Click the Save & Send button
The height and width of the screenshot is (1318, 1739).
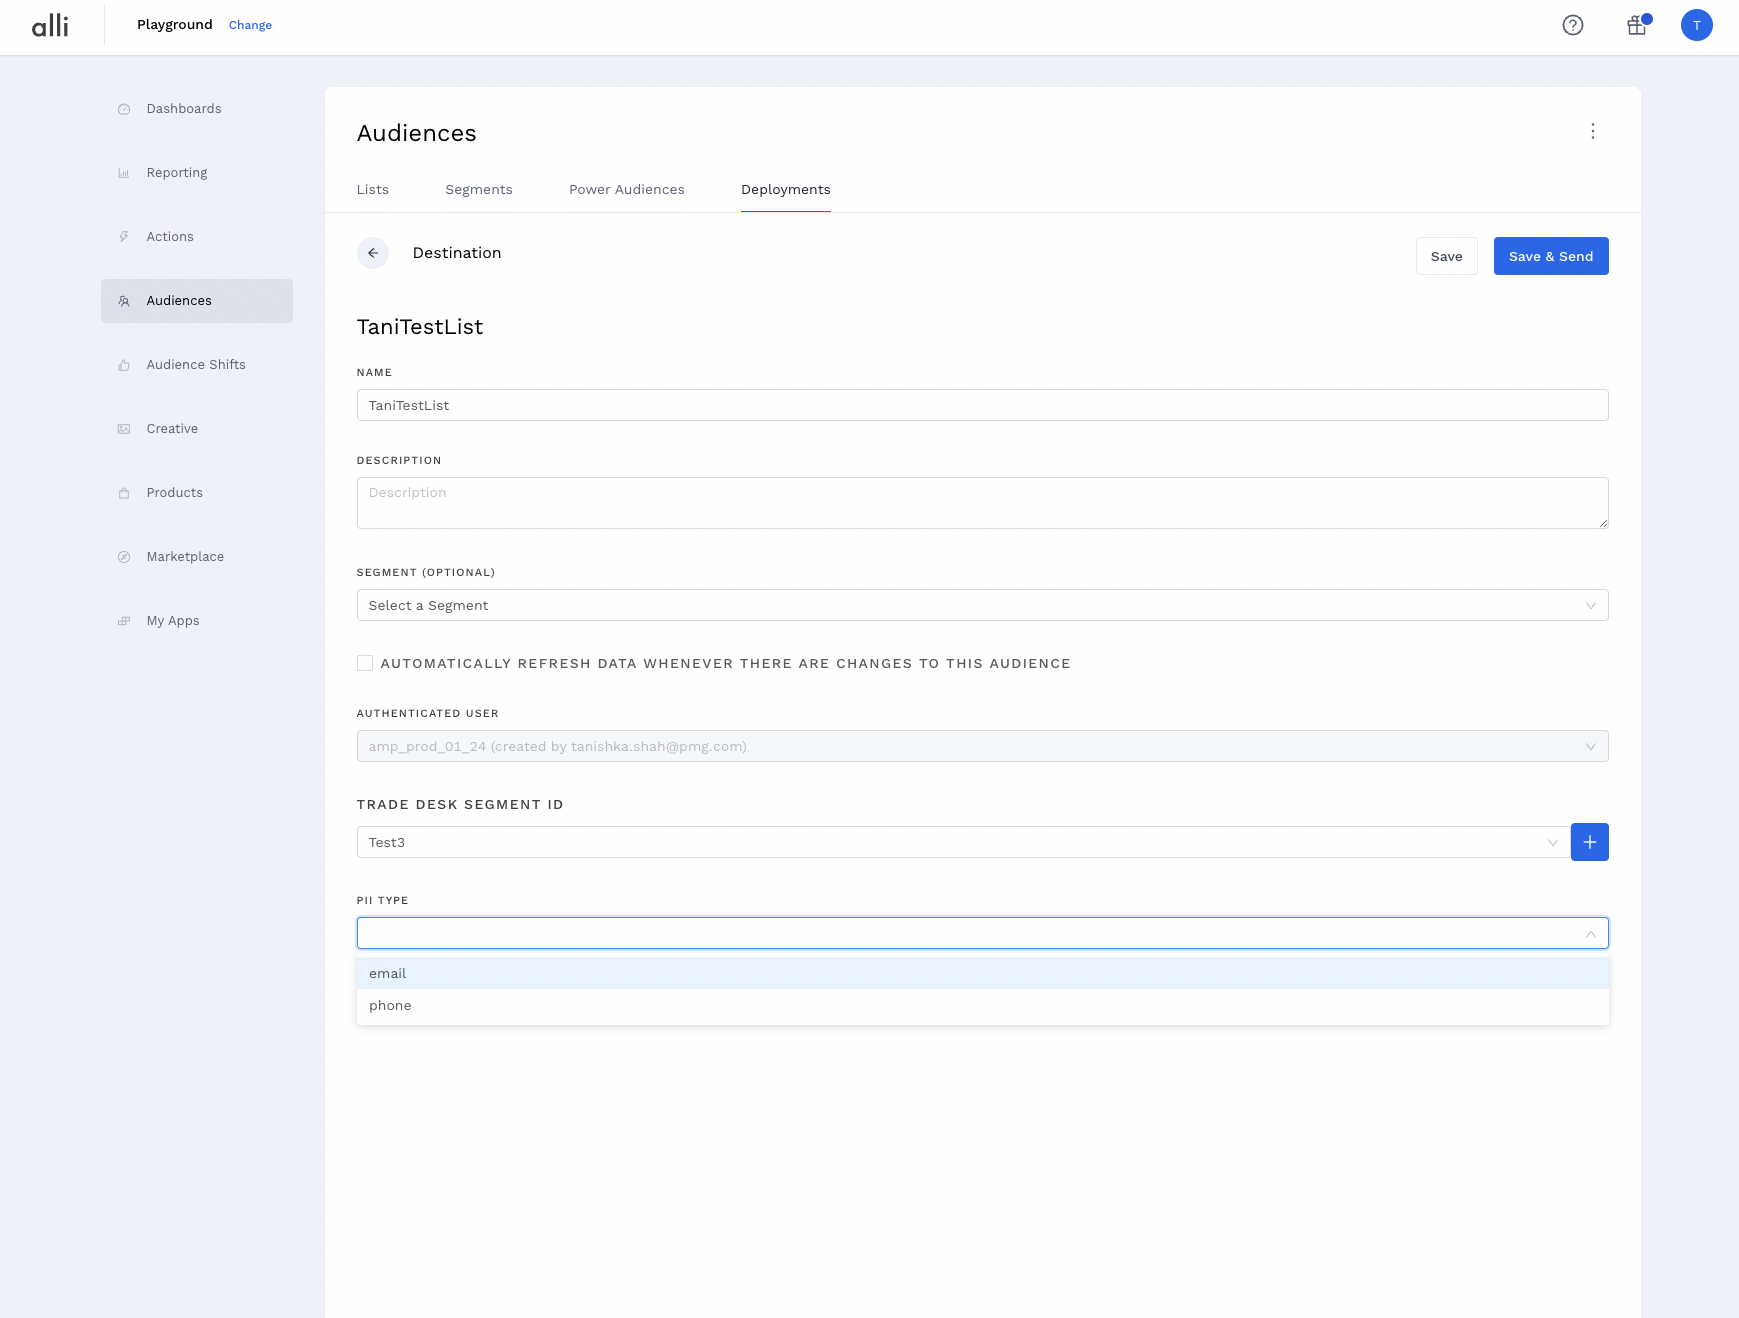[x=1550, y=256]
